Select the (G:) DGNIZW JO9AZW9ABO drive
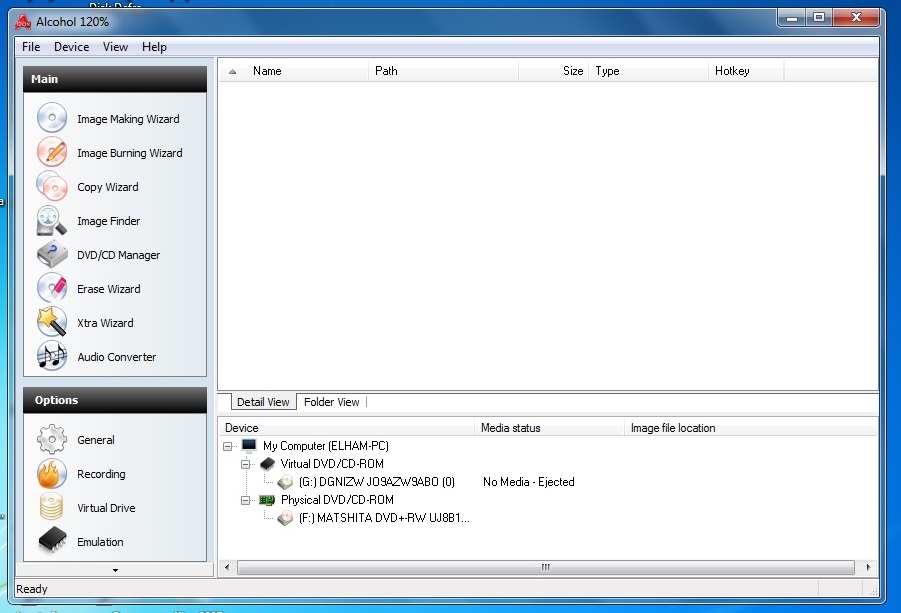The height and width of the screenshot is (613, 901). pyautogui.click(x=376, y=482)
